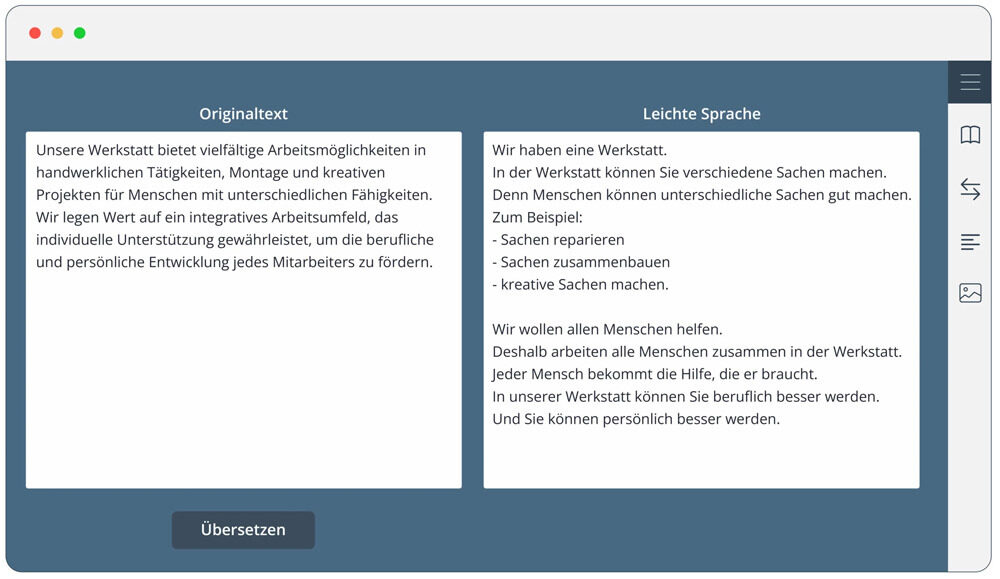The image size is (1000, 579).
Task: Click the line "Zum Beispiel:"
Action: (538, 217)
